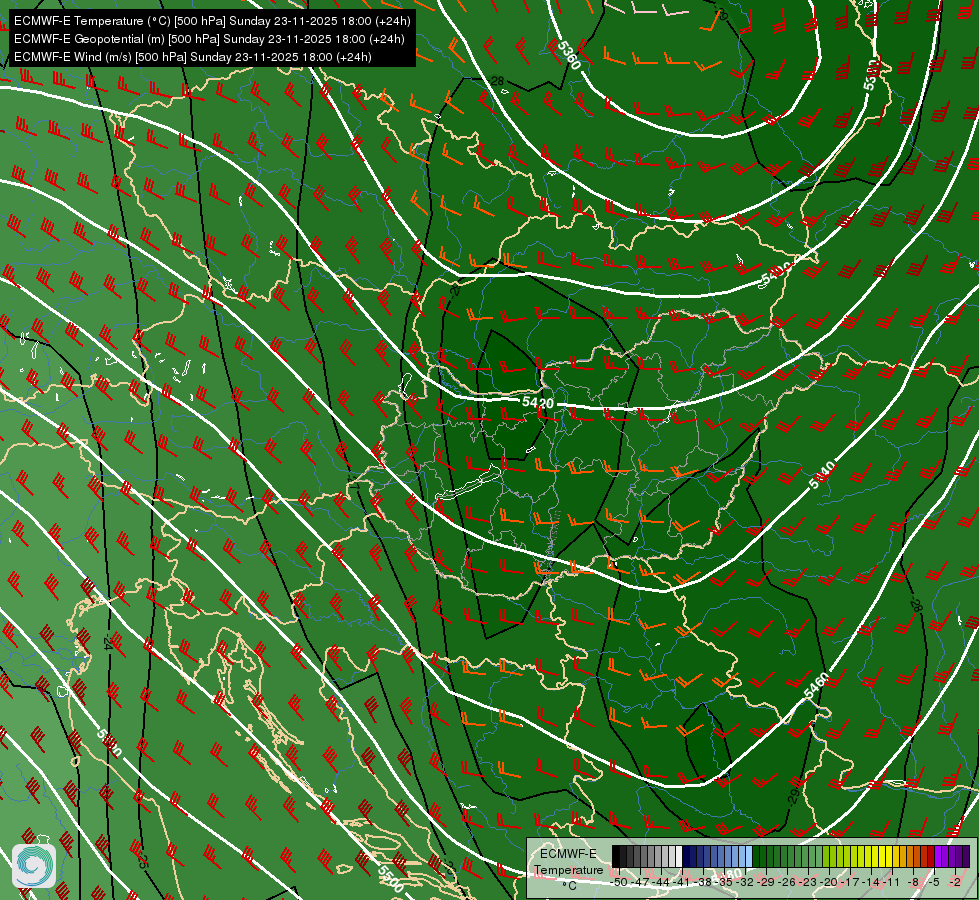
Task: Click the -50 legend tick value
Action: coord(619,882)
